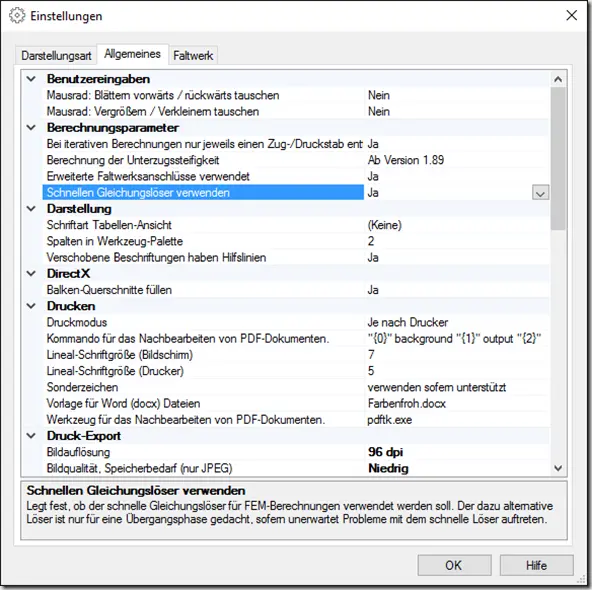Collapse the Benutzereingaben section

pos(31,79)
